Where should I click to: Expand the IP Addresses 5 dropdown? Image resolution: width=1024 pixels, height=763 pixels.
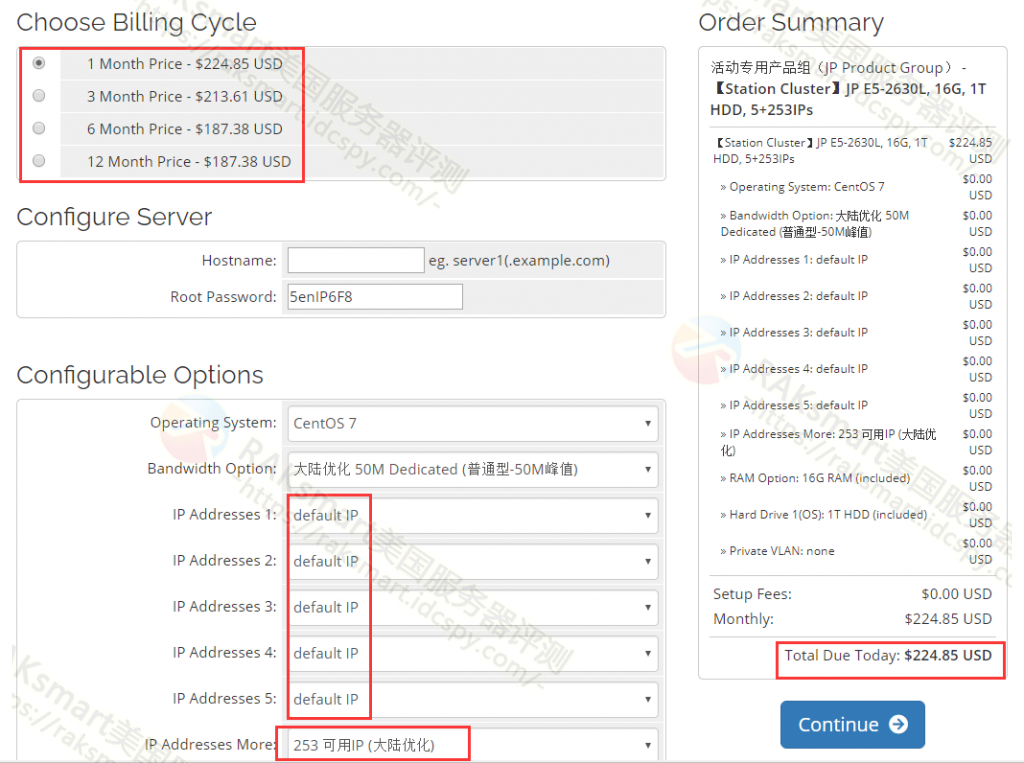click(x=473, y=699)
